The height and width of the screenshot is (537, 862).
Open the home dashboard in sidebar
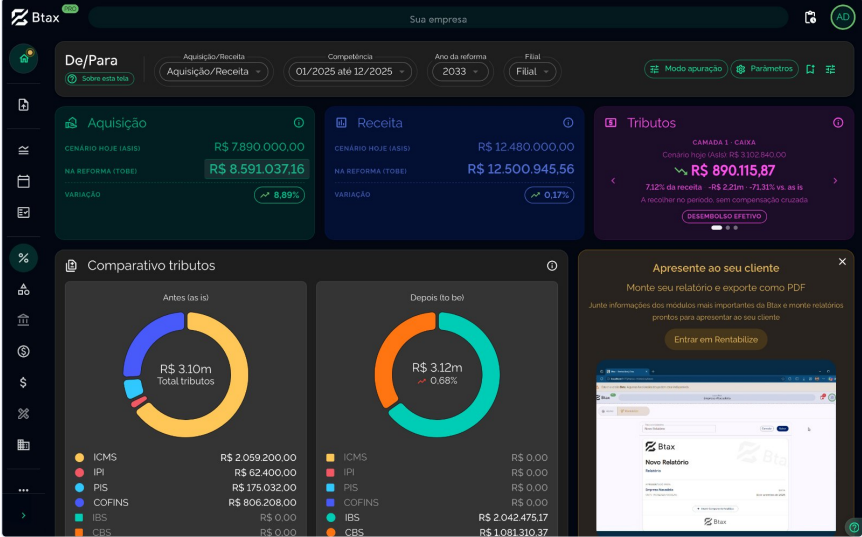tap(24, 58)
